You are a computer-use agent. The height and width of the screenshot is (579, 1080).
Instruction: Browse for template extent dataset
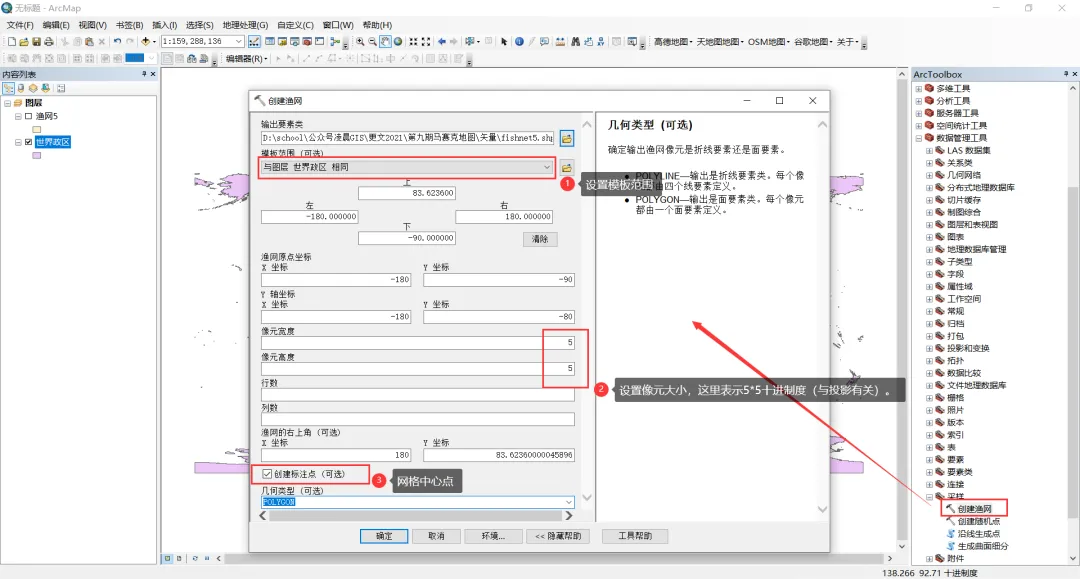(x=567, y=167)
